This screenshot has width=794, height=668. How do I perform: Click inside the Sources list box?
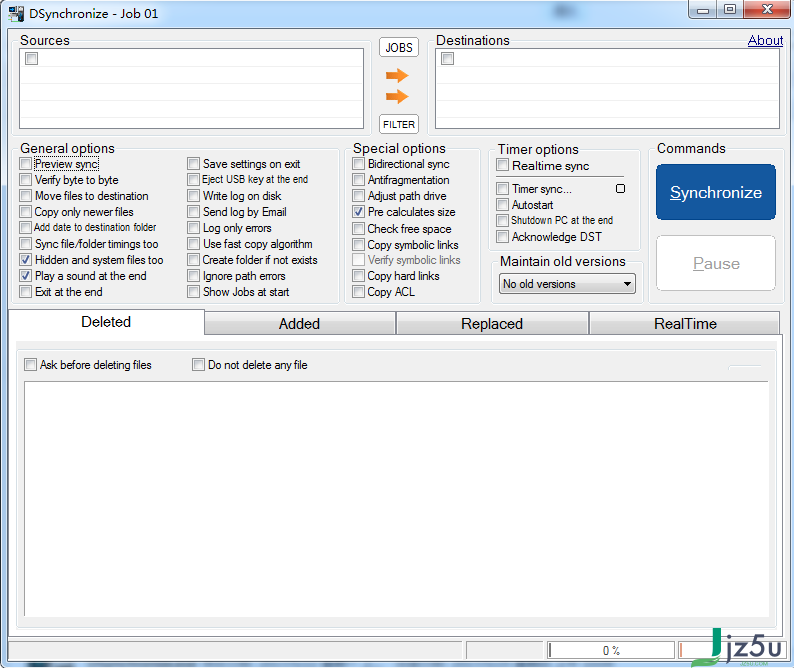pyautogui.click(x=191, y=89)
